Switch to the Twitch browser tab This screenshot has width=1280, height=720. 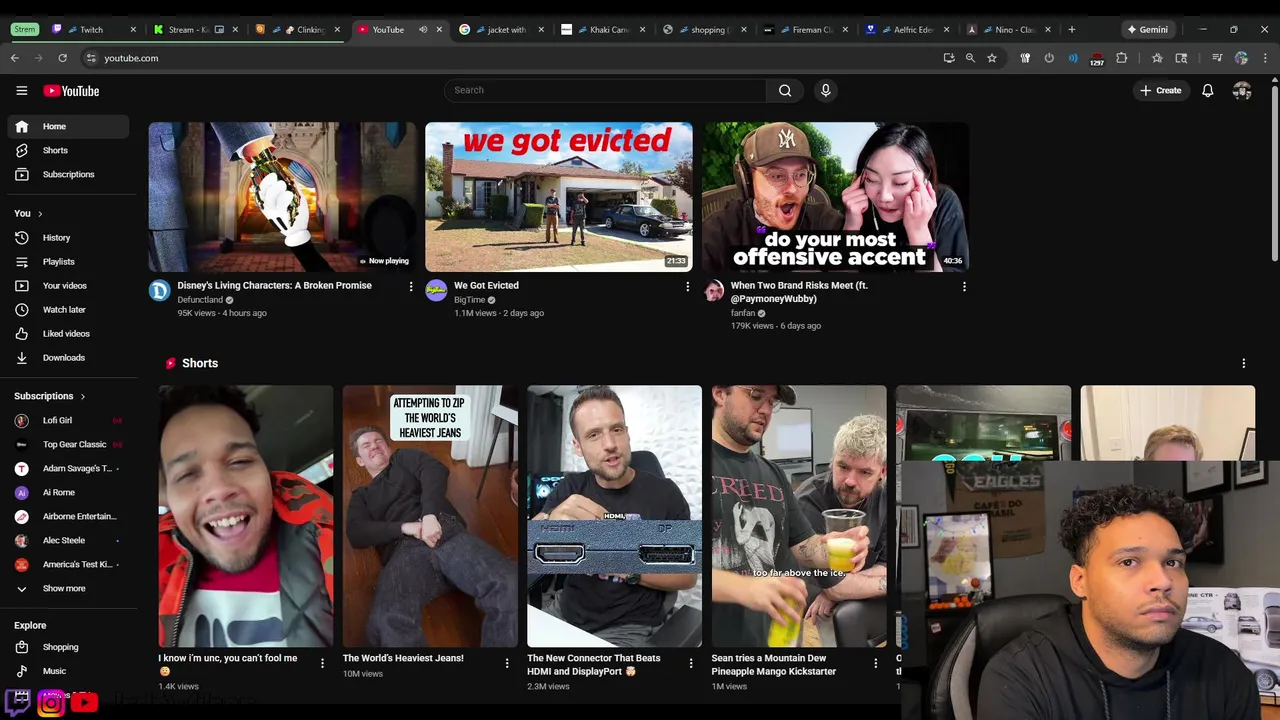tap(92, 30)
